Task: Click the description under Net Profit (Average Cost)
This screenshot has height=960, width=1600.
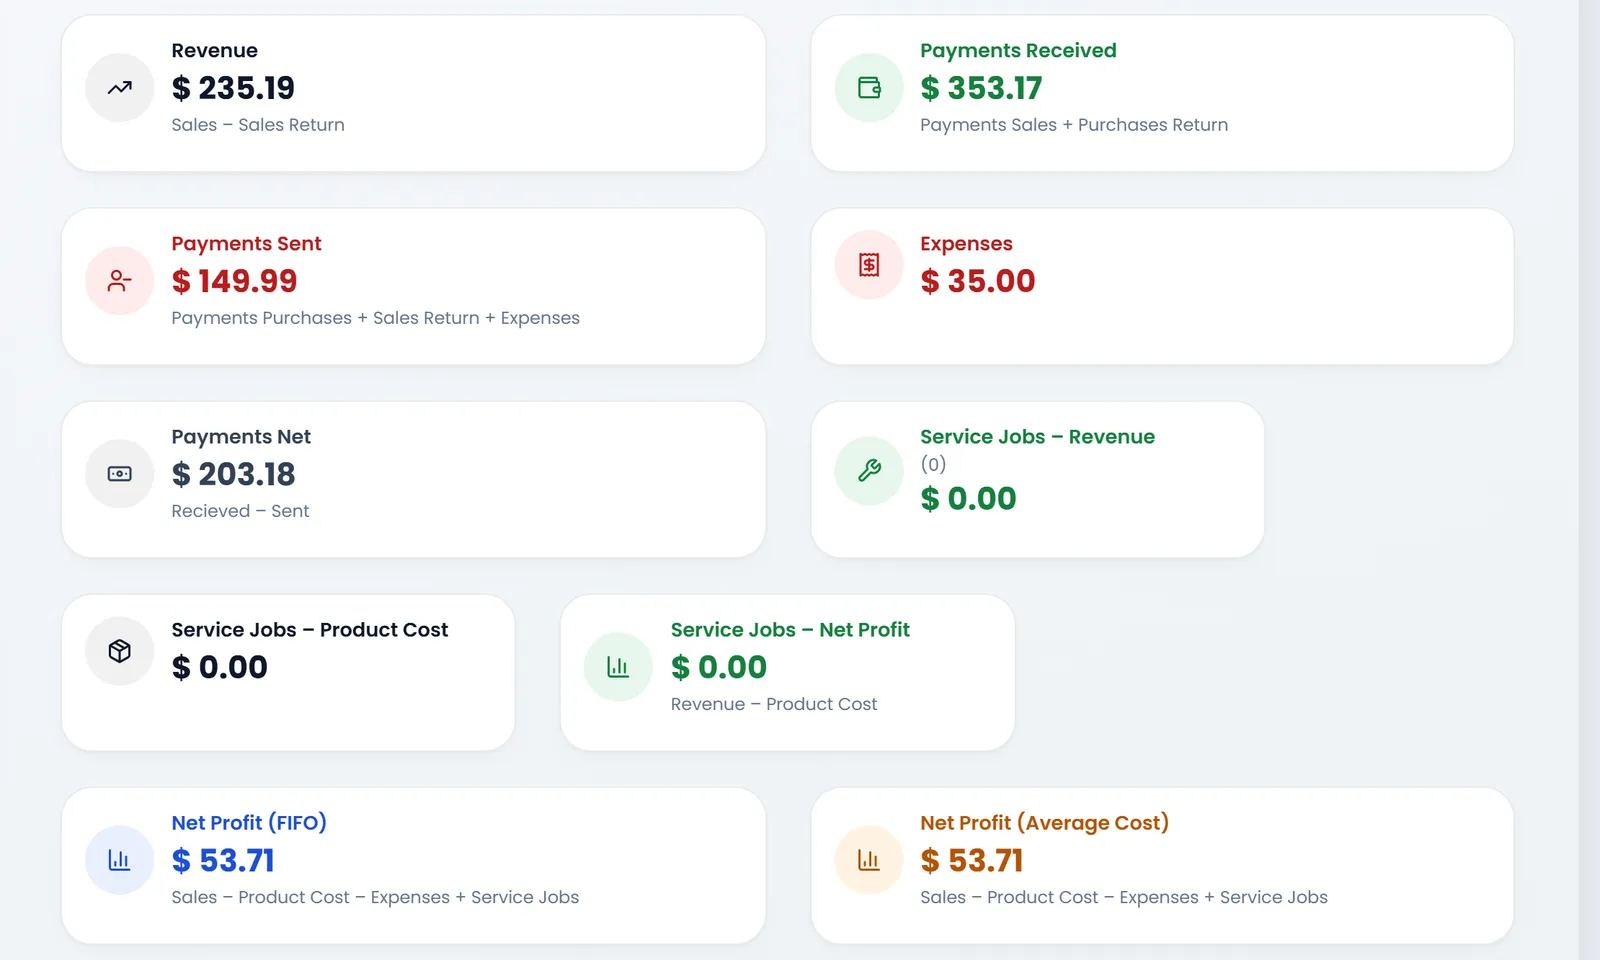Action: point(1124,897)
